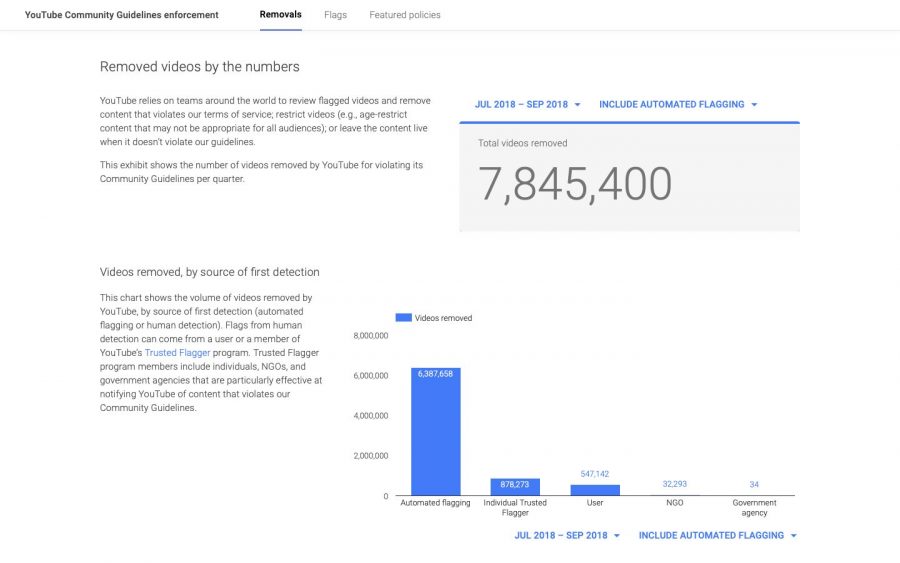Follow the Trusted Flagger link
Screen dimensions: 900x563
tap(177, 352)
